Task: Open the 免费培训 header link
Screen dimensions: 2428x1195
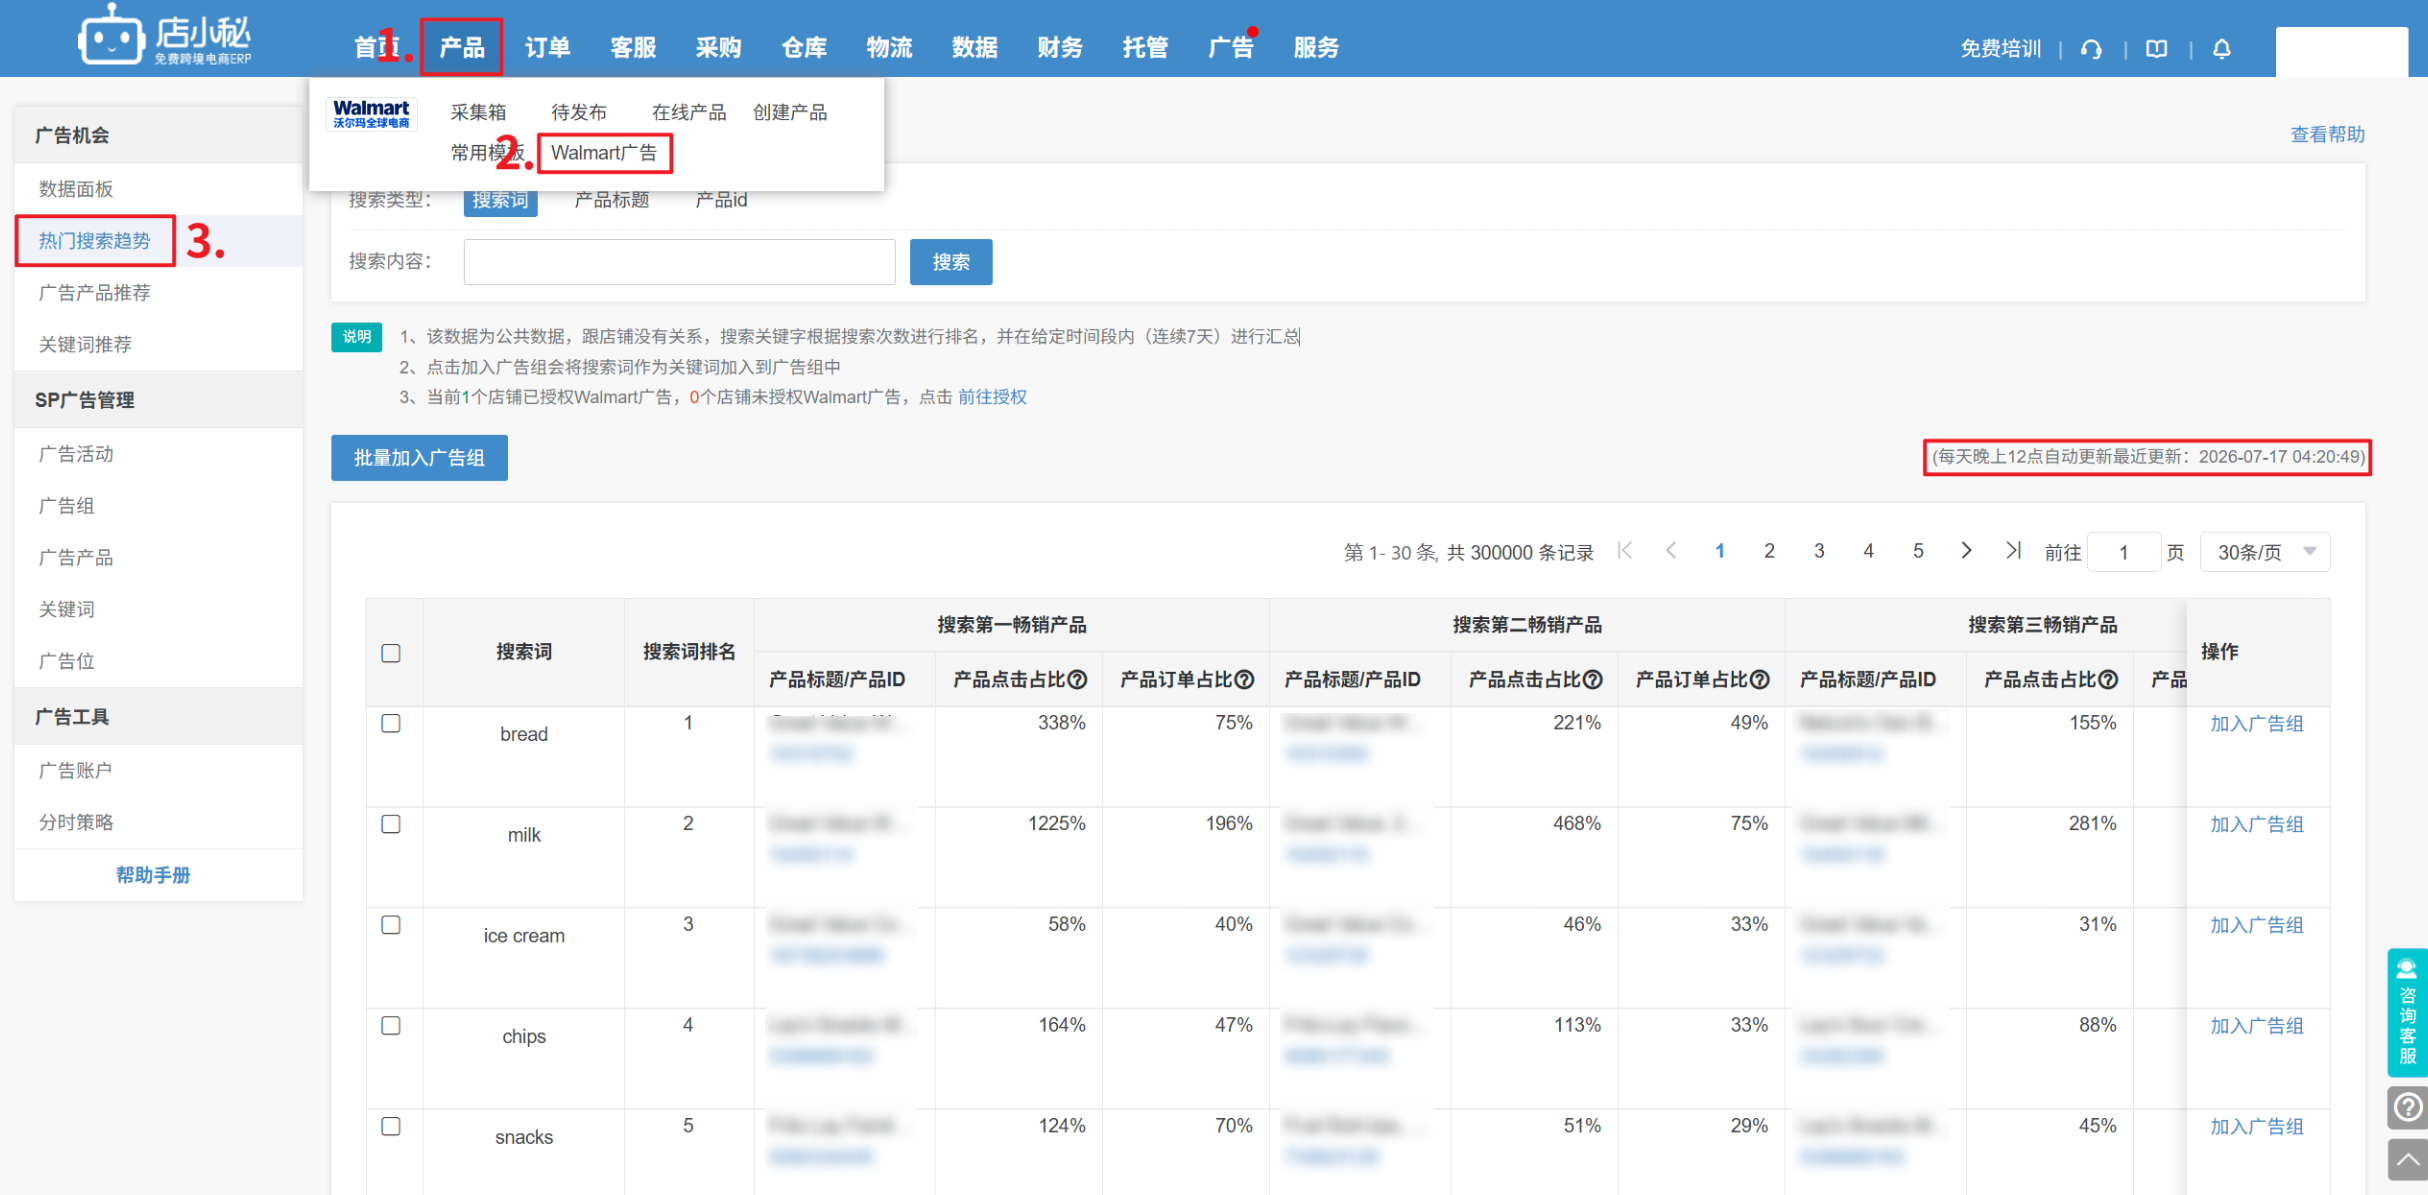Action: pyautogui.click(x=2000, y=49)
